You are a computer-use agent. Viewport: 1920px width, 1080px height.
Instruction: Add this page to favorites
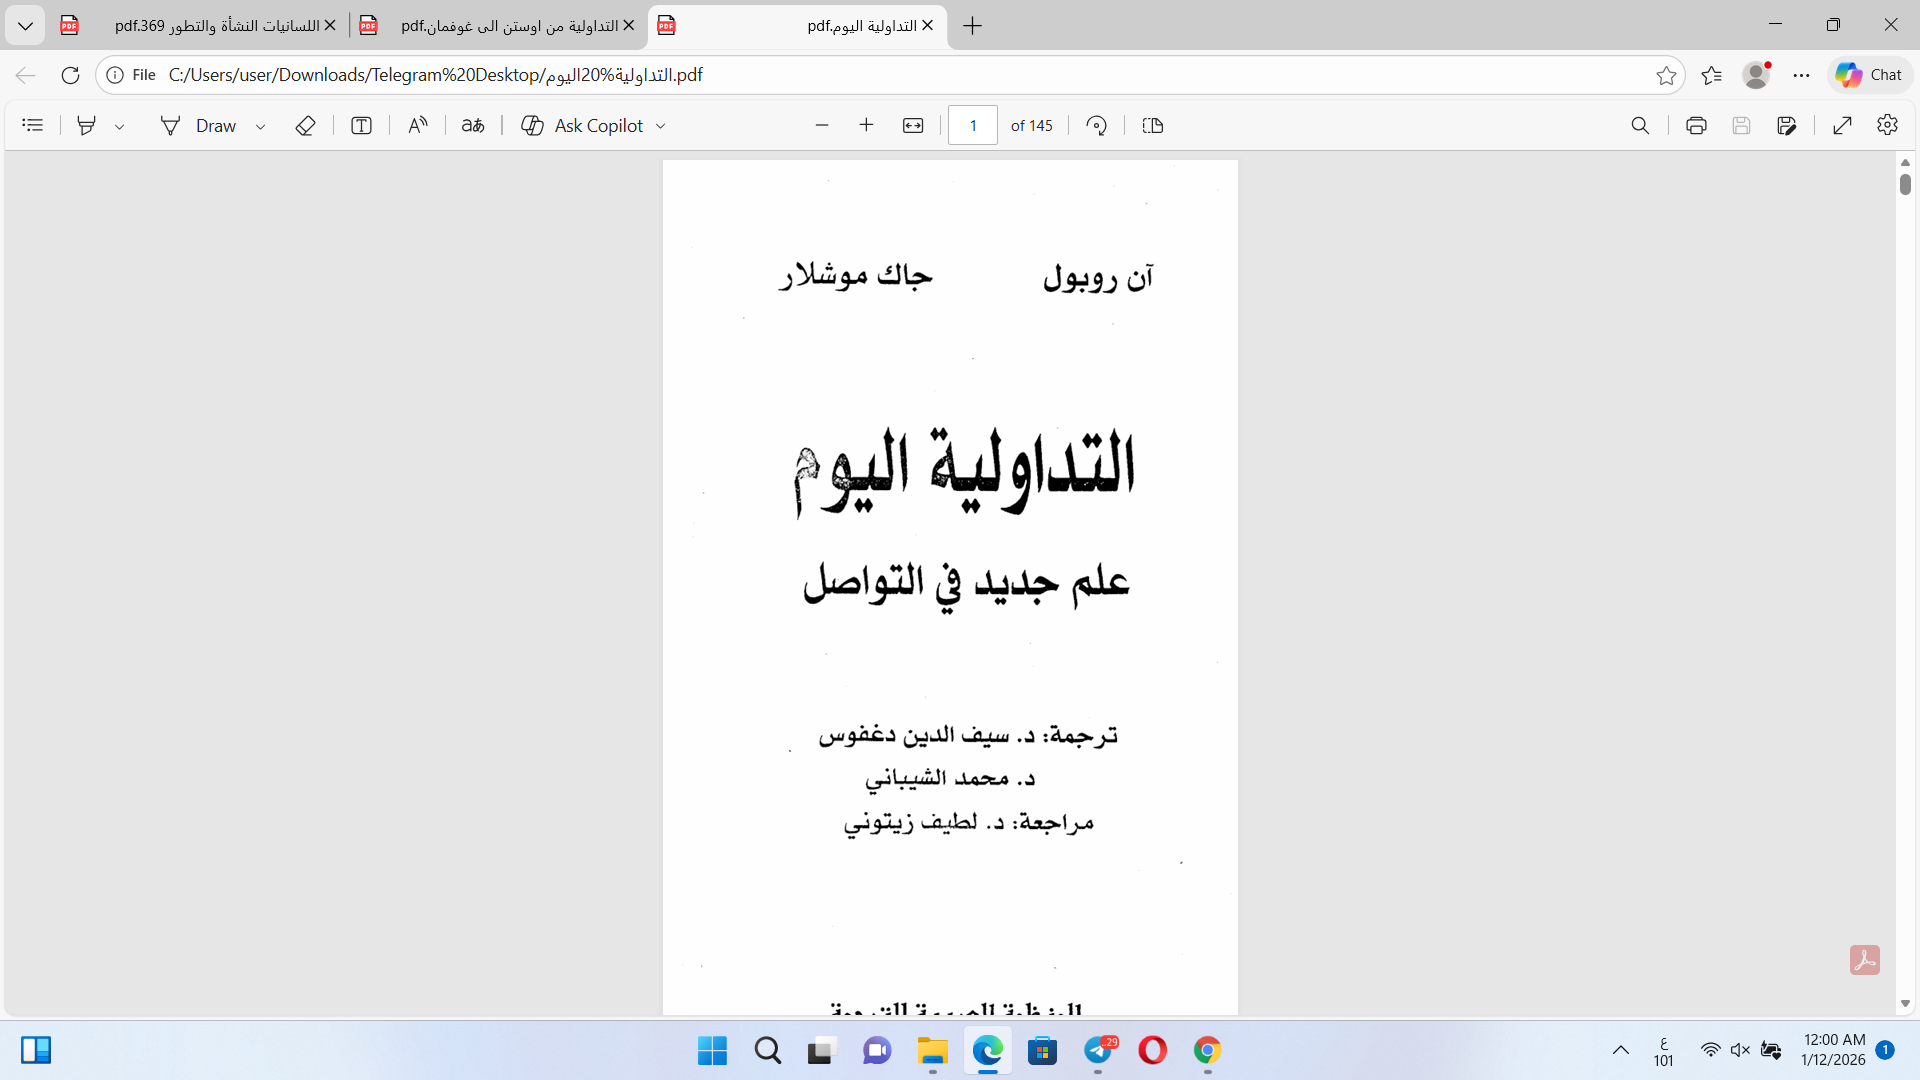[1666, 75]
